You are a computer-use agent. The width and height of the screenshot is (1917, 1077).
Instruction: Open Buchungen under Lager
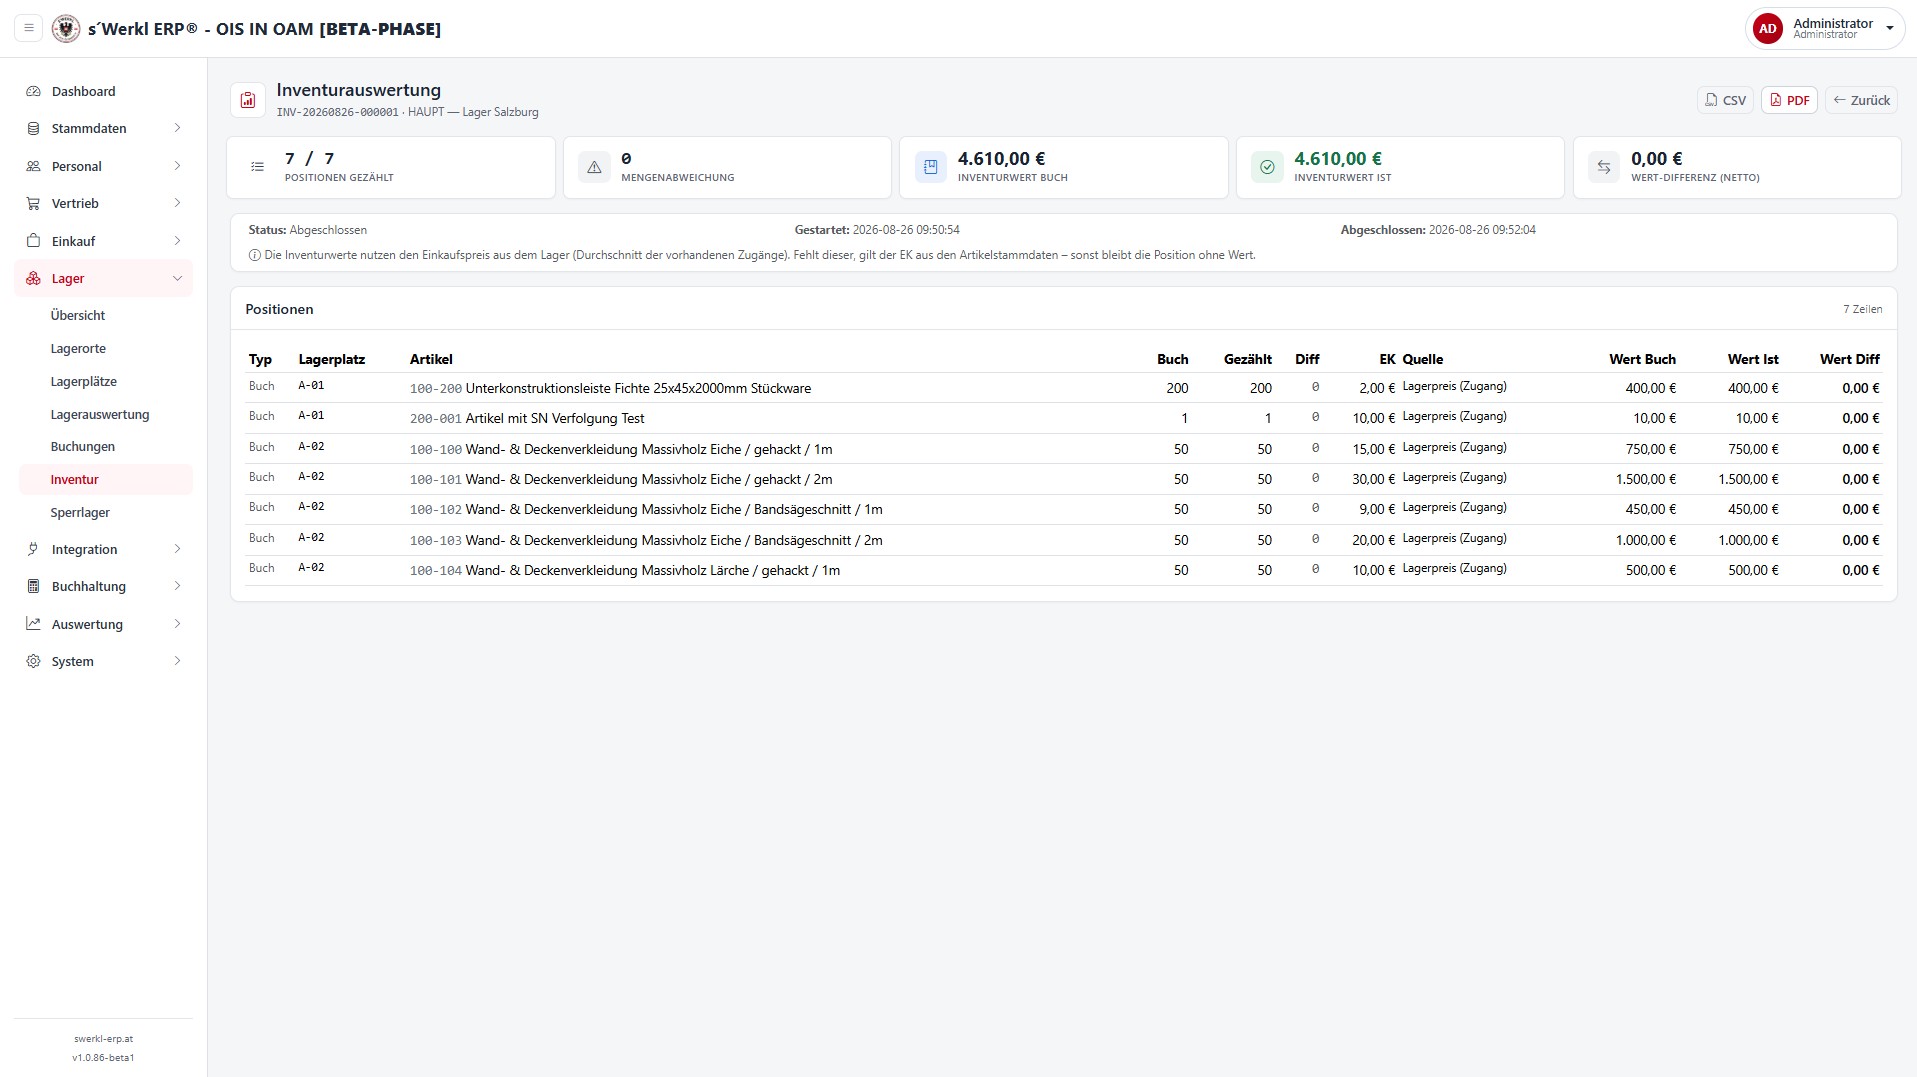[105, 446]
